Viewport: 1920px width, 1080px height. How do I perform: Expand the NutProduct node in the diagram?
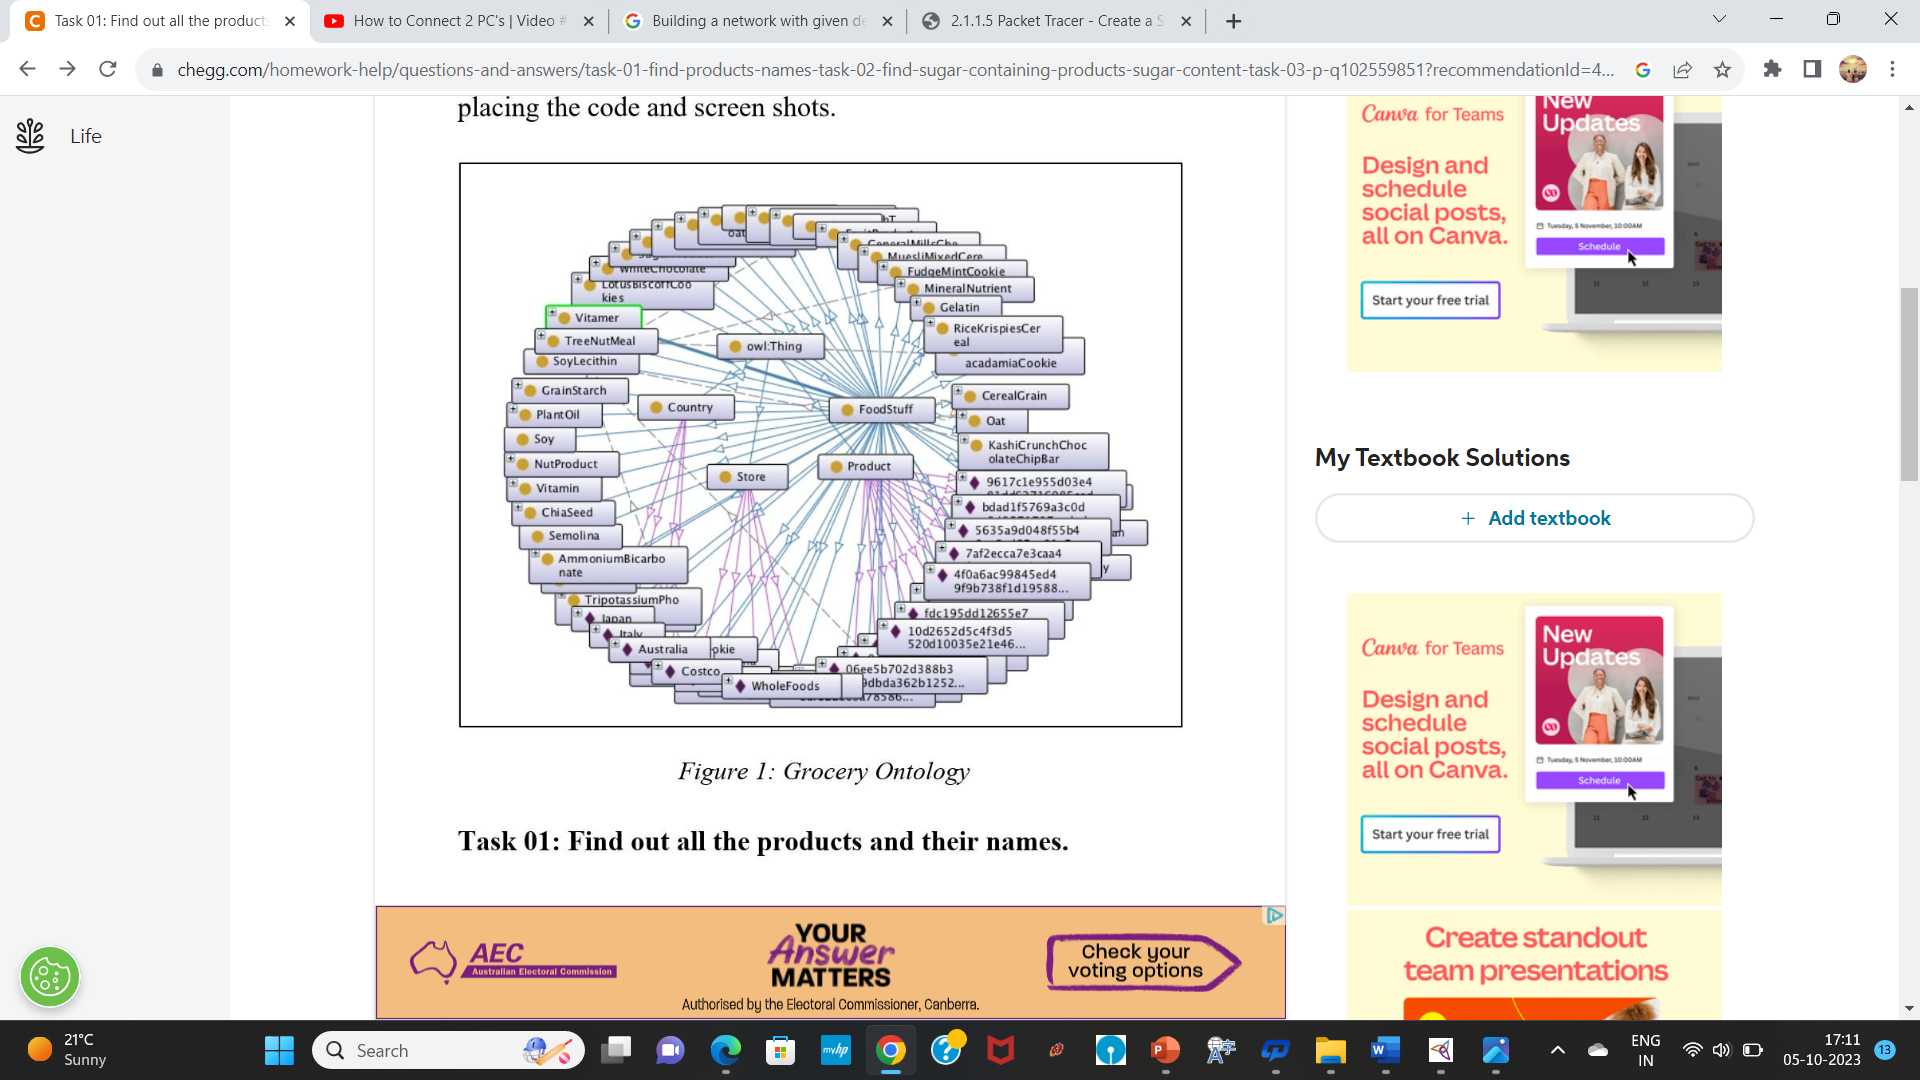click(509, 457)
